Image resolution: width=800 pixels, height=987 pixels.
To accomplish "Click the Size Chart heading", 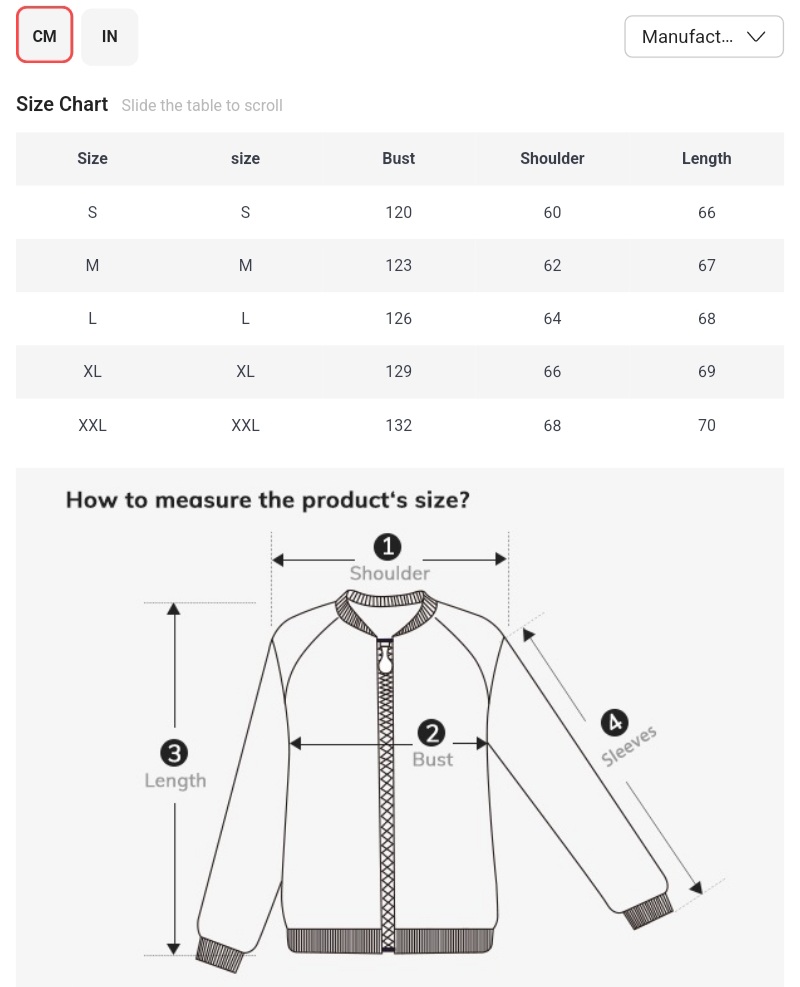I will [62, 104].
